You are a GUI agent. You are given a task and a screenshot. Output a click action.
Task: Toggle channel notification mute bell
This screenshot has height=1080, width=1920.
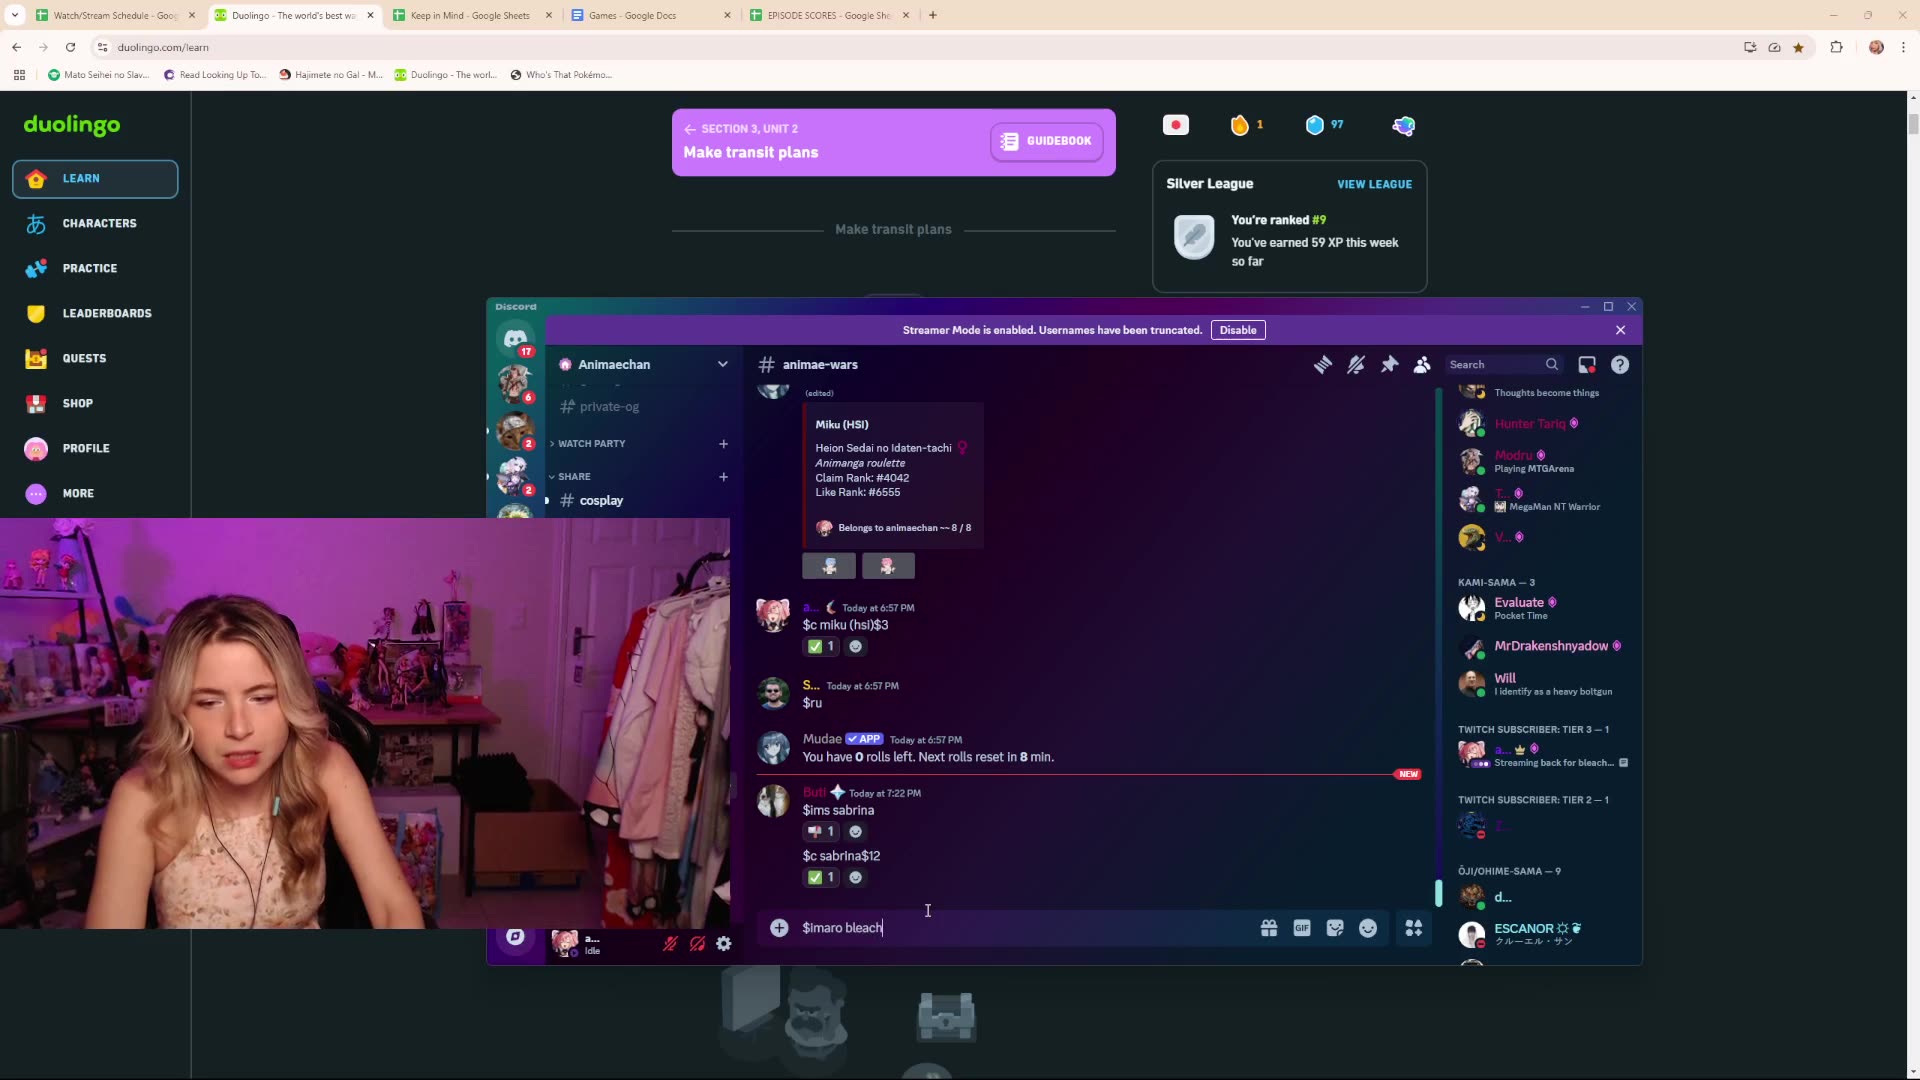coord(1355,365)
